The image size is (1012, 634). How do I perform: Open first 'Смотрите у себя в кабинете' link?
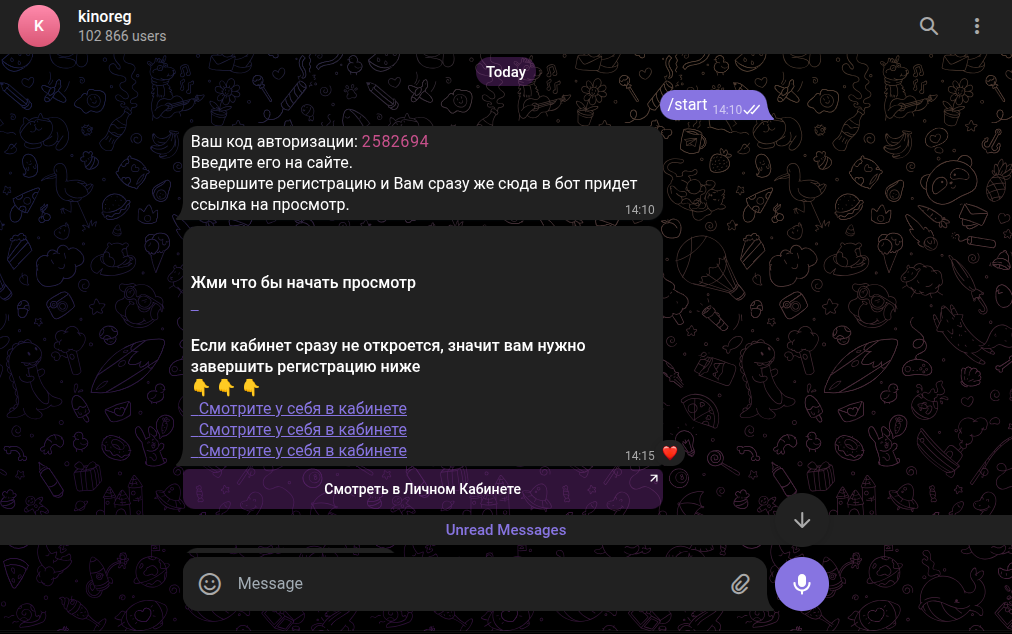coord(299,408)
